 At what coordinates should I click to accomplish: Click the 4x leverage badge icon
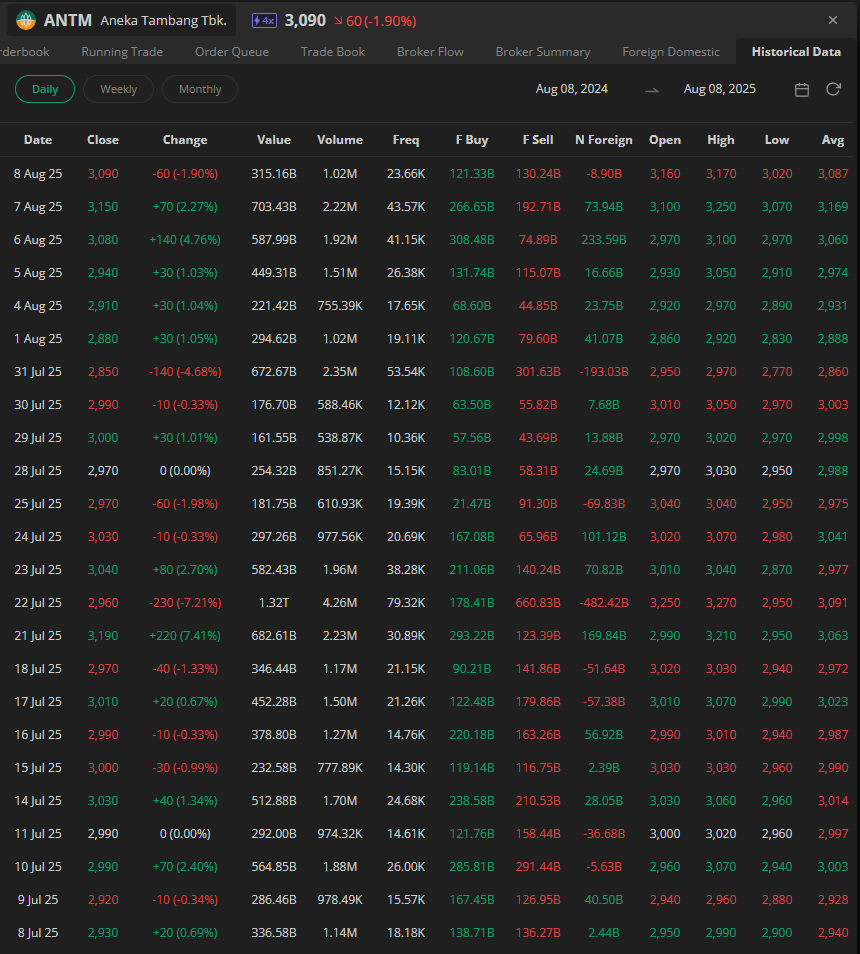pyautogui.click(x=264, y=21)
